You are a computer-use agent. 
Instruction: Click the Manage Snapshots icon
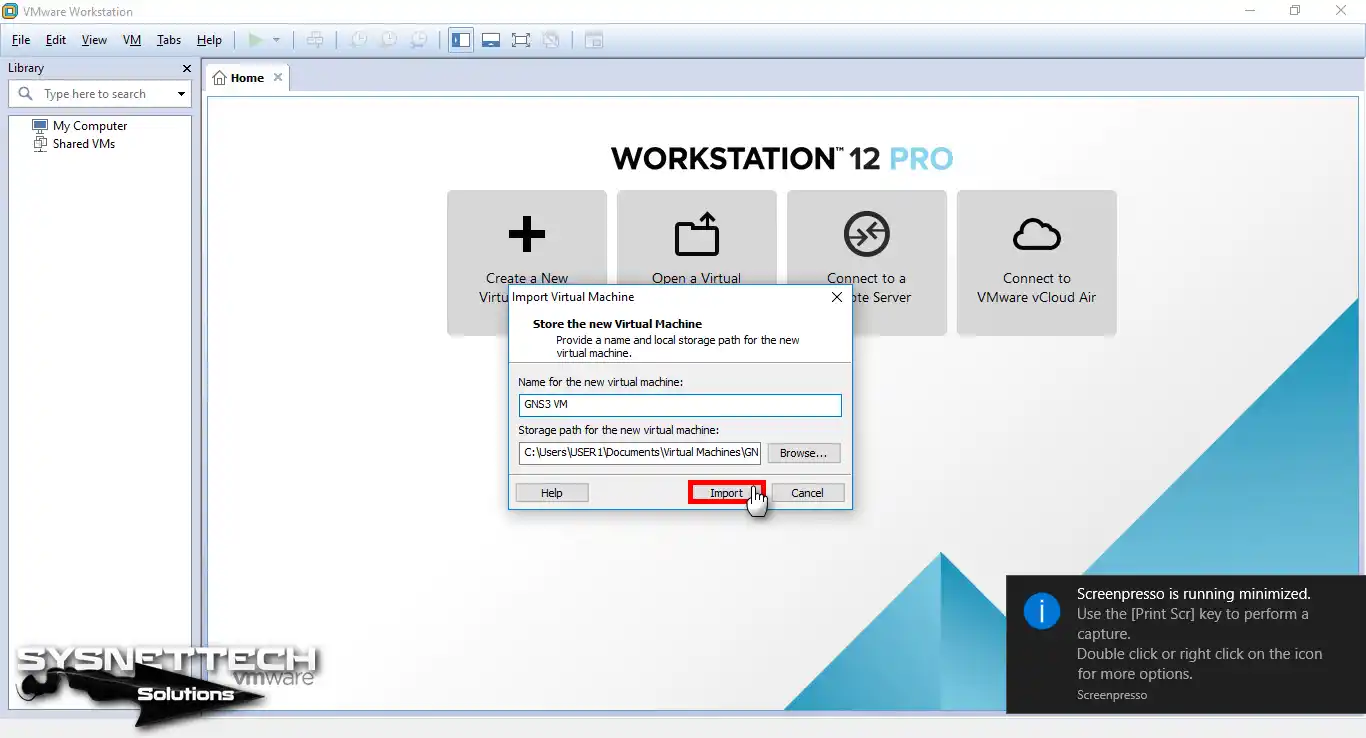click(x=420, y=40)
